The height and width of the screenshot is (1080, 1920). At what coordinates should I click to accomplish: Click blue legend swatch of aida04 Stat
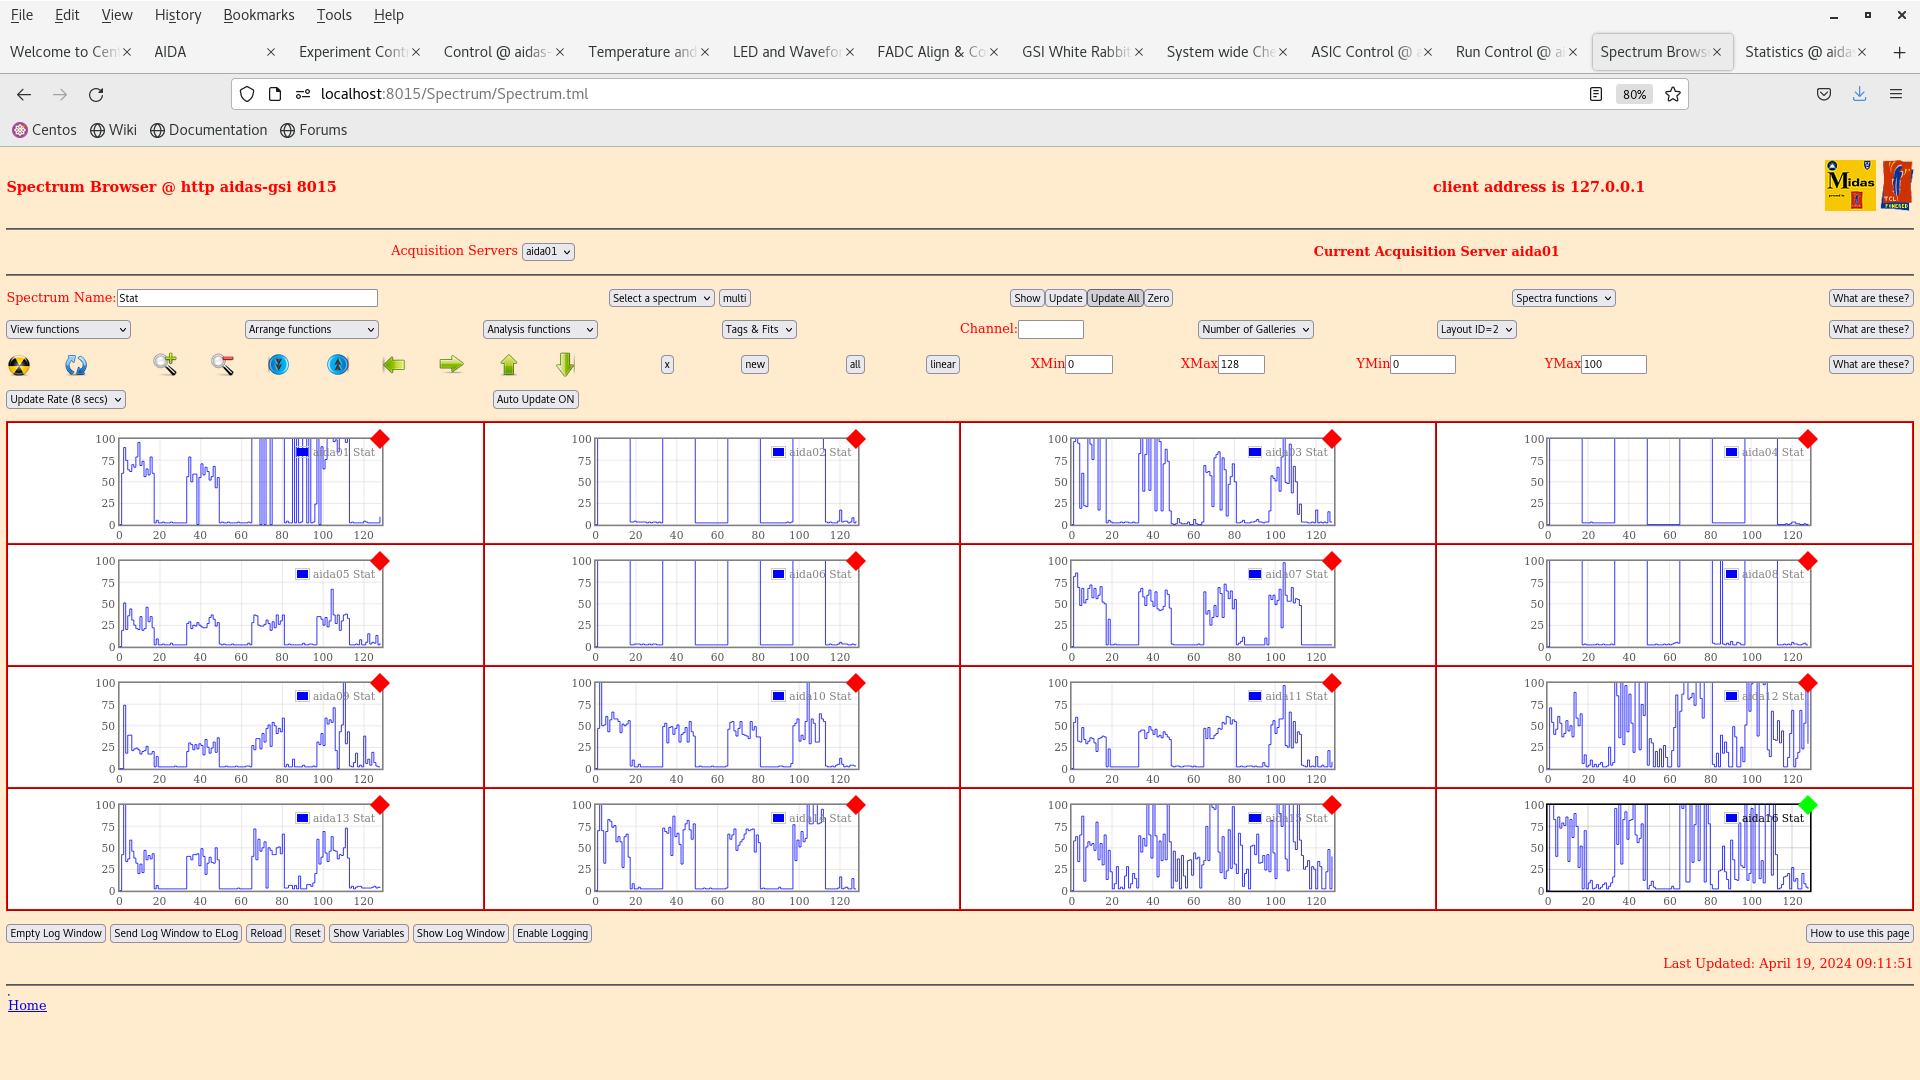(x=1731, y=452)
